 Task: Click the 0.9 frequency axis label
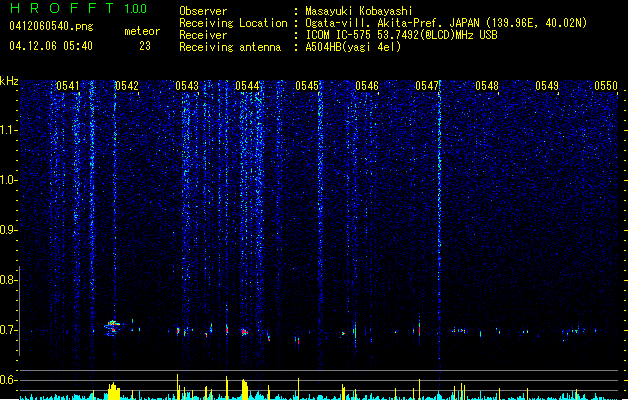tap(9, 230)
